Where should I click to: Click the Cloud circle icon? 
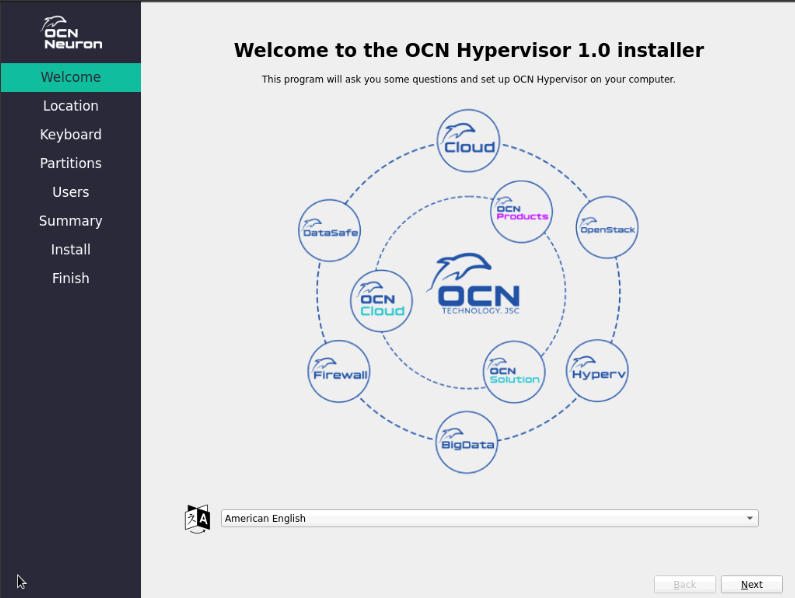coord(469,141)
